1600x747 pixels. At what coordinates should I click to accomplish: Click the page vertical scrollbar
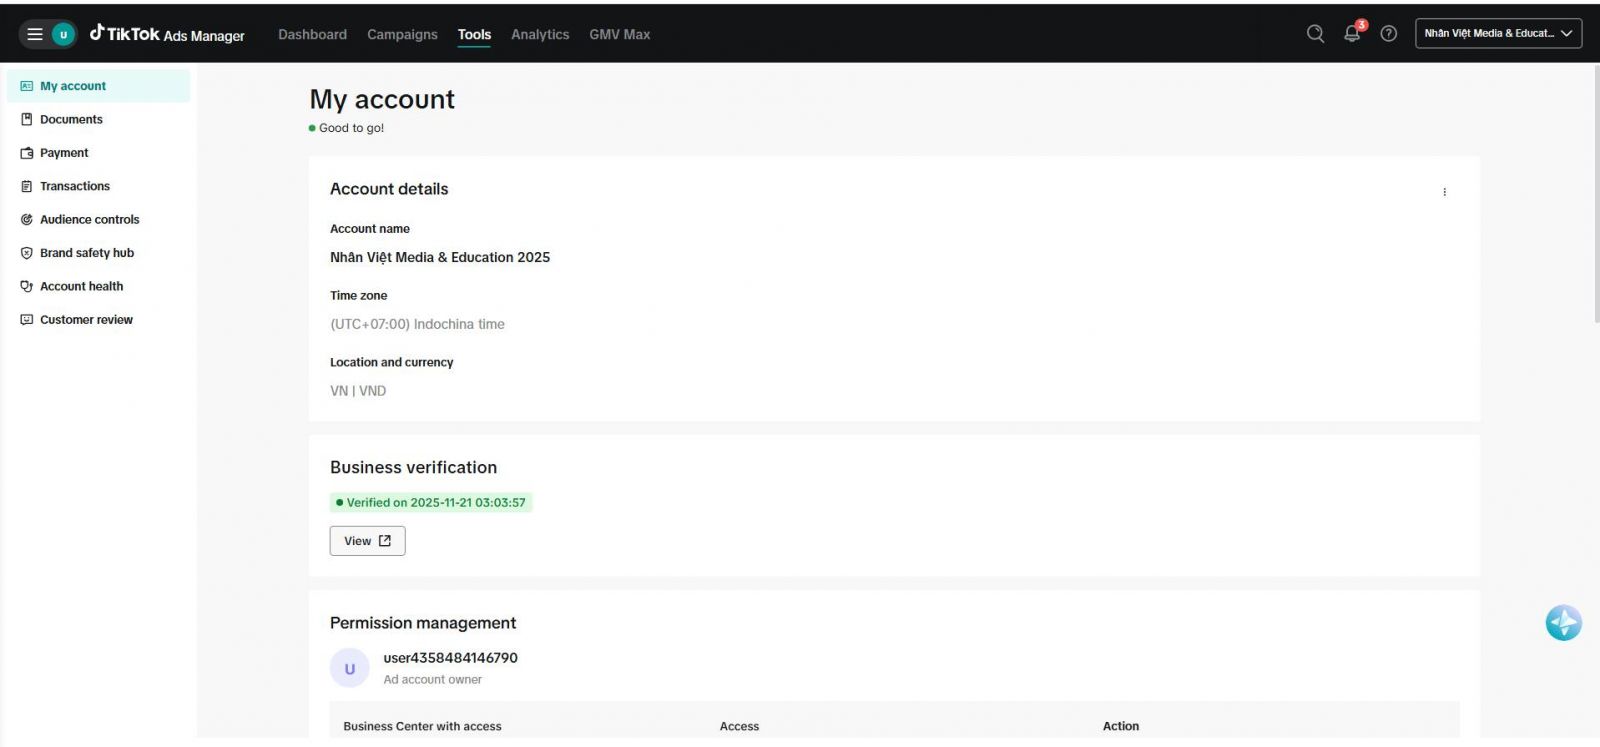(1596, 195)
